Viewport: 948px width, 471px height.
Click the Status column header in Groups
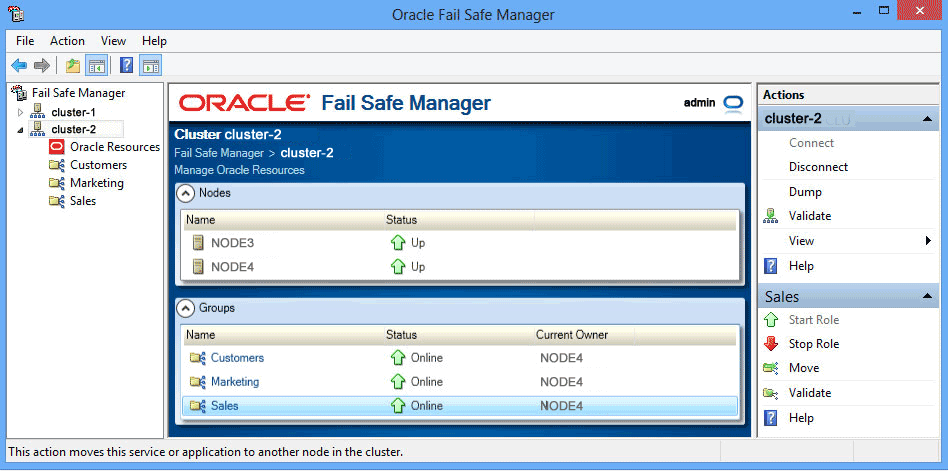pos(401,335)
